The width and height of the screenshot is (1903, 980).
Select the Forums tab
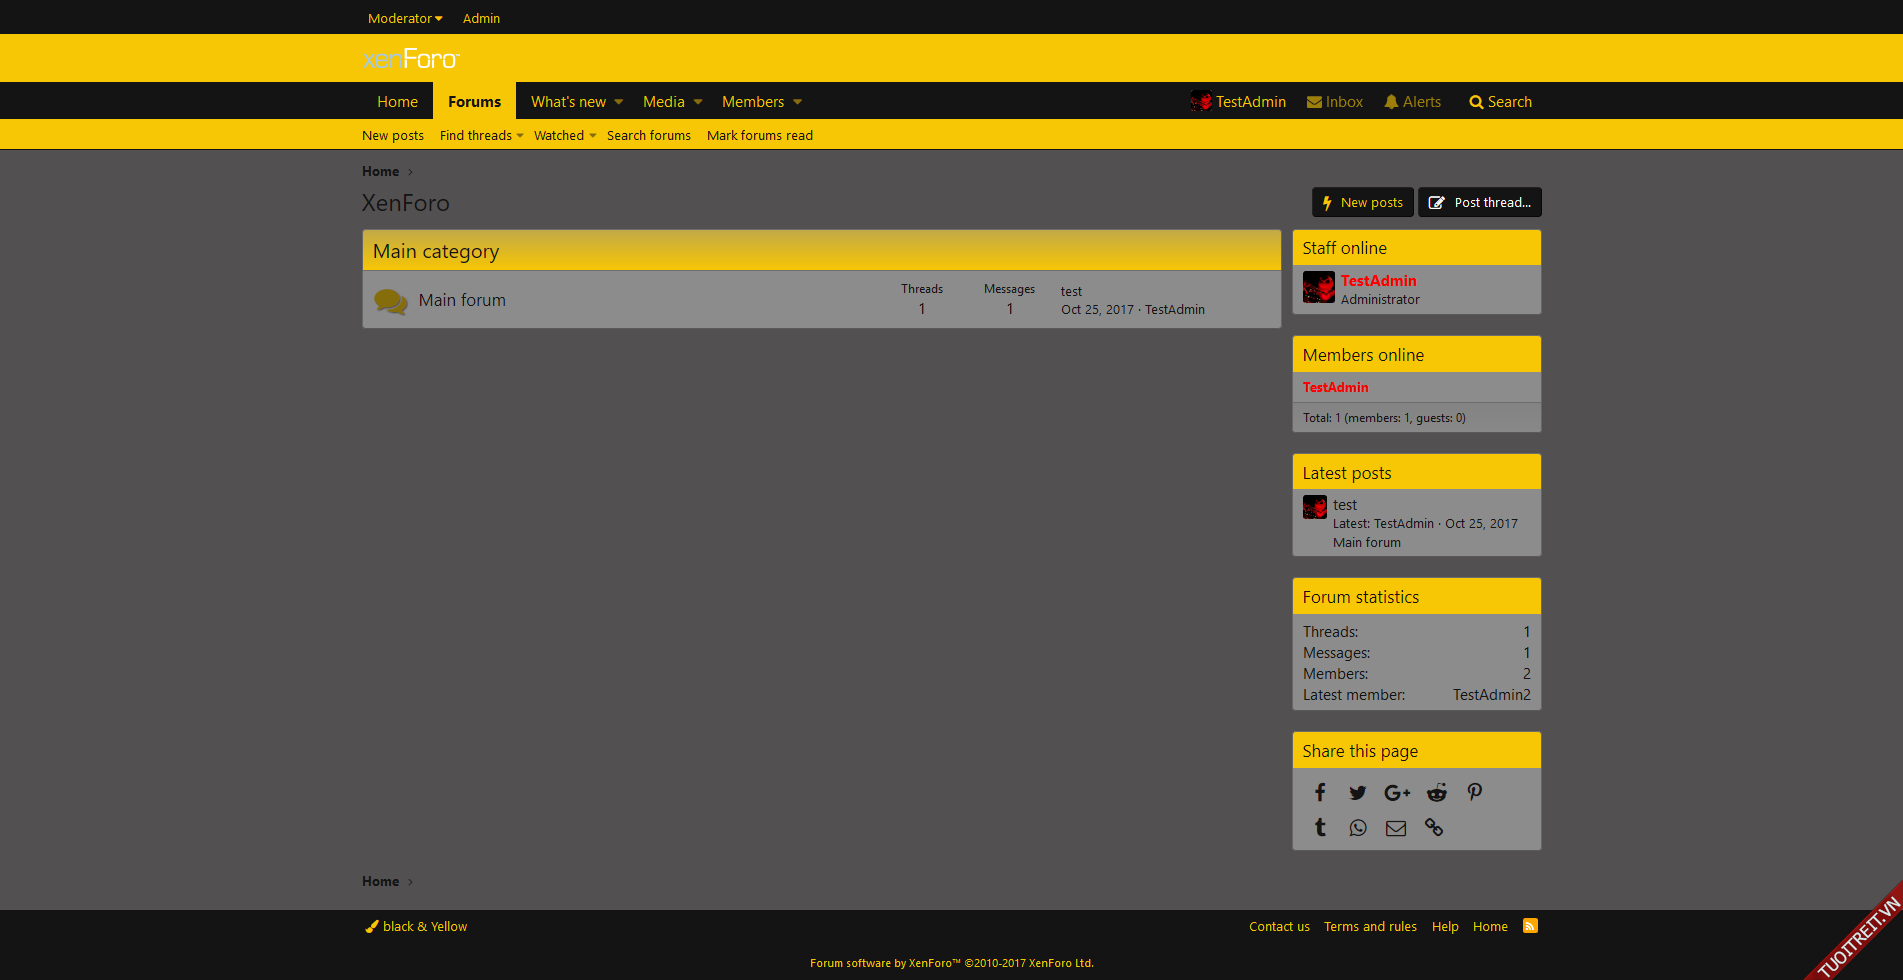(475, 102)
